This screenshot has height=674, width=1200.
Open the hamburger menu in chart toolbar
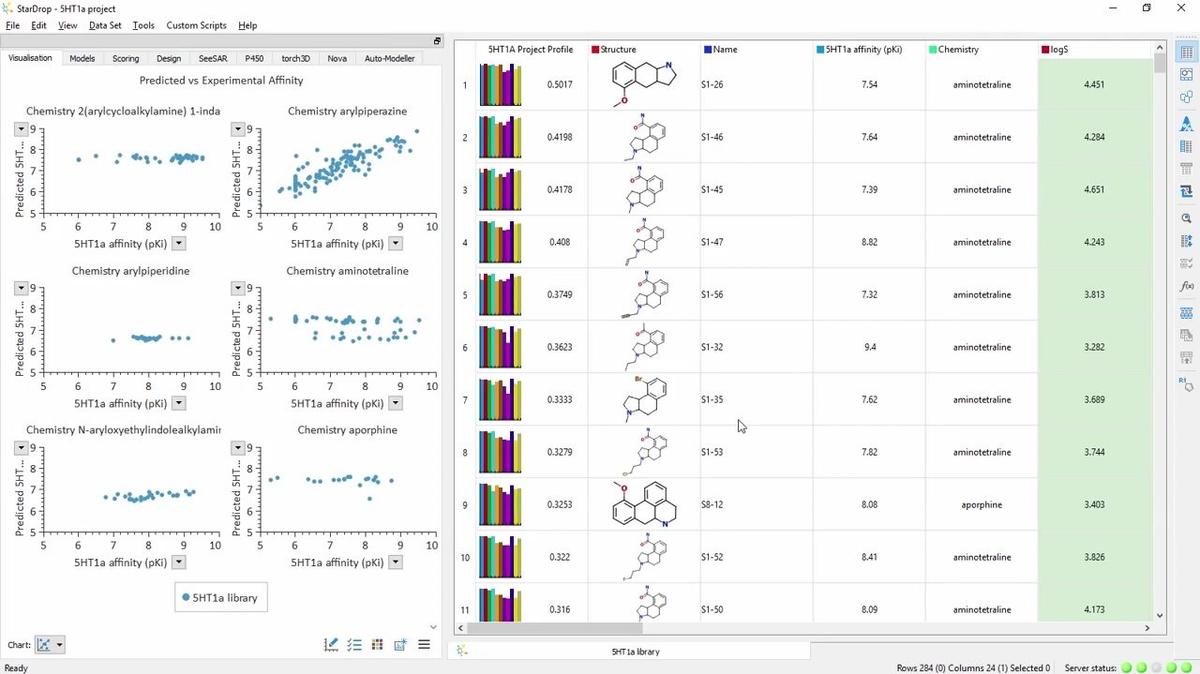point(424,645)
